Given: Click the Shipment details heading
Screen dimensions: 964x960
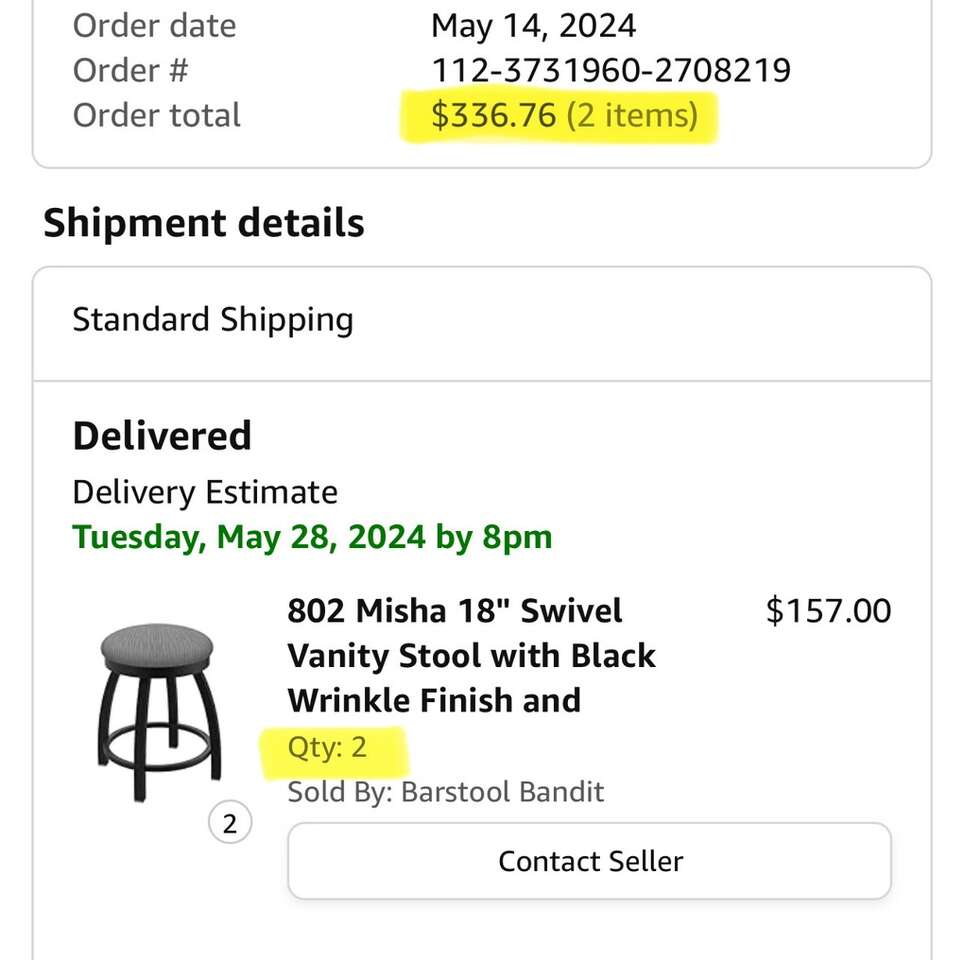Looking at the screenshot, I should 203,223.
